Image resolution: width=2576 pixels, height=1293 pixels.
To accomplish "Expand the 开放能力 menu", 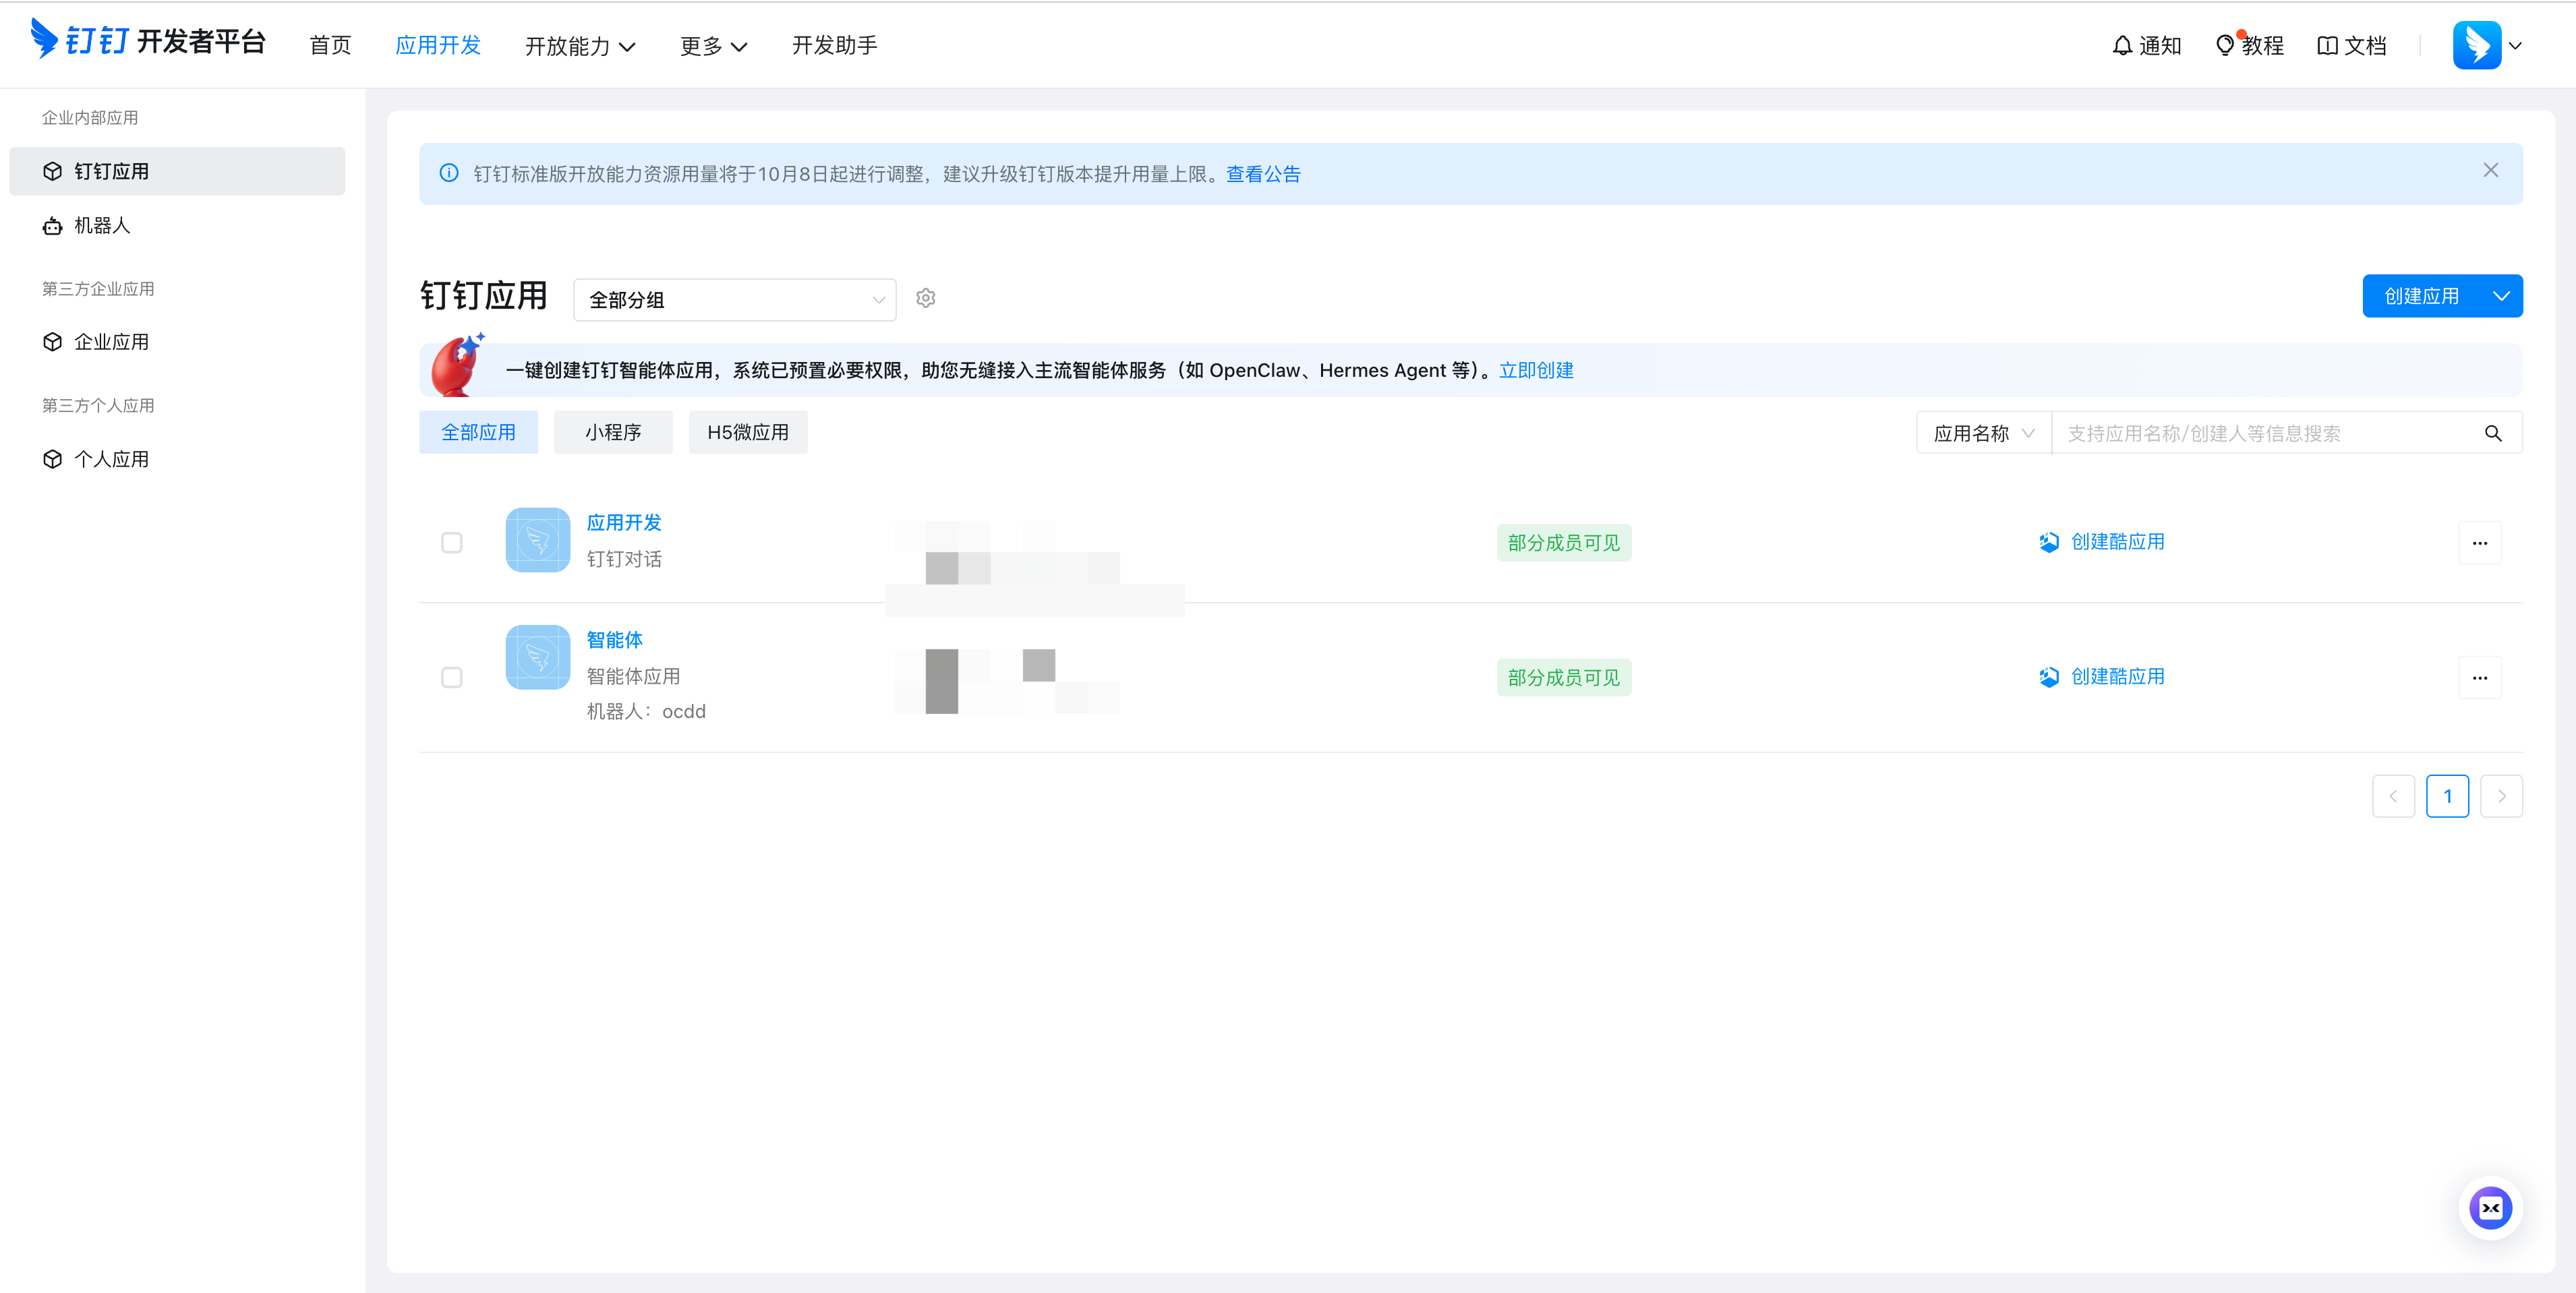I will (x=580, y=46).
